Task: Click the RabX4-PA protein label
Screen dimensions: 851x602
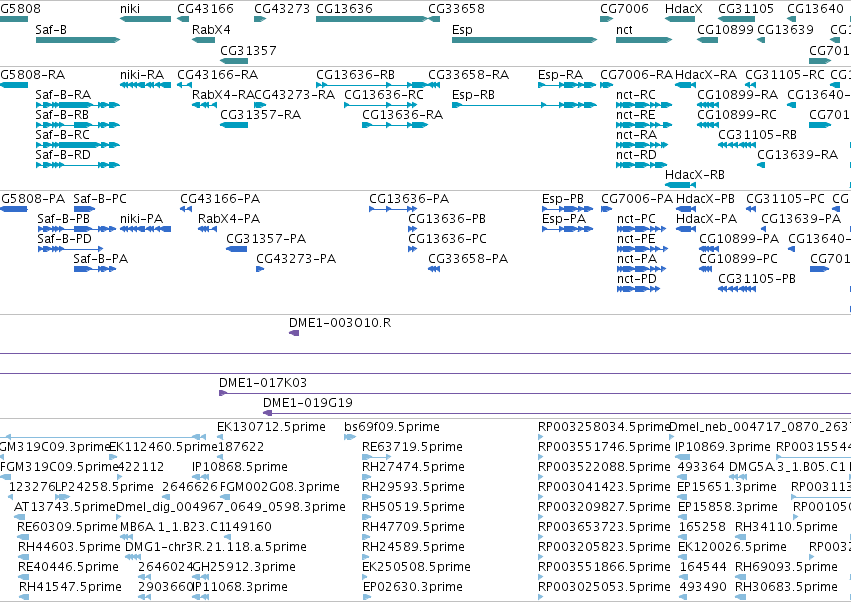Action: click(x=228, y=219)
